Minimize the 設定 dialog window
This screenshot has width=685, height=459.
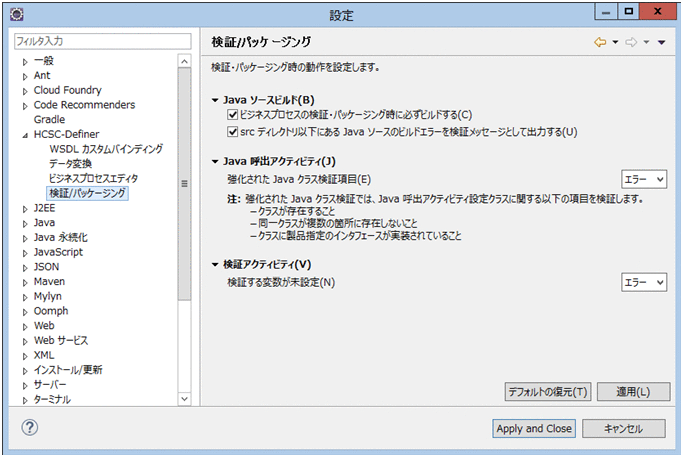tap(606, 12)
